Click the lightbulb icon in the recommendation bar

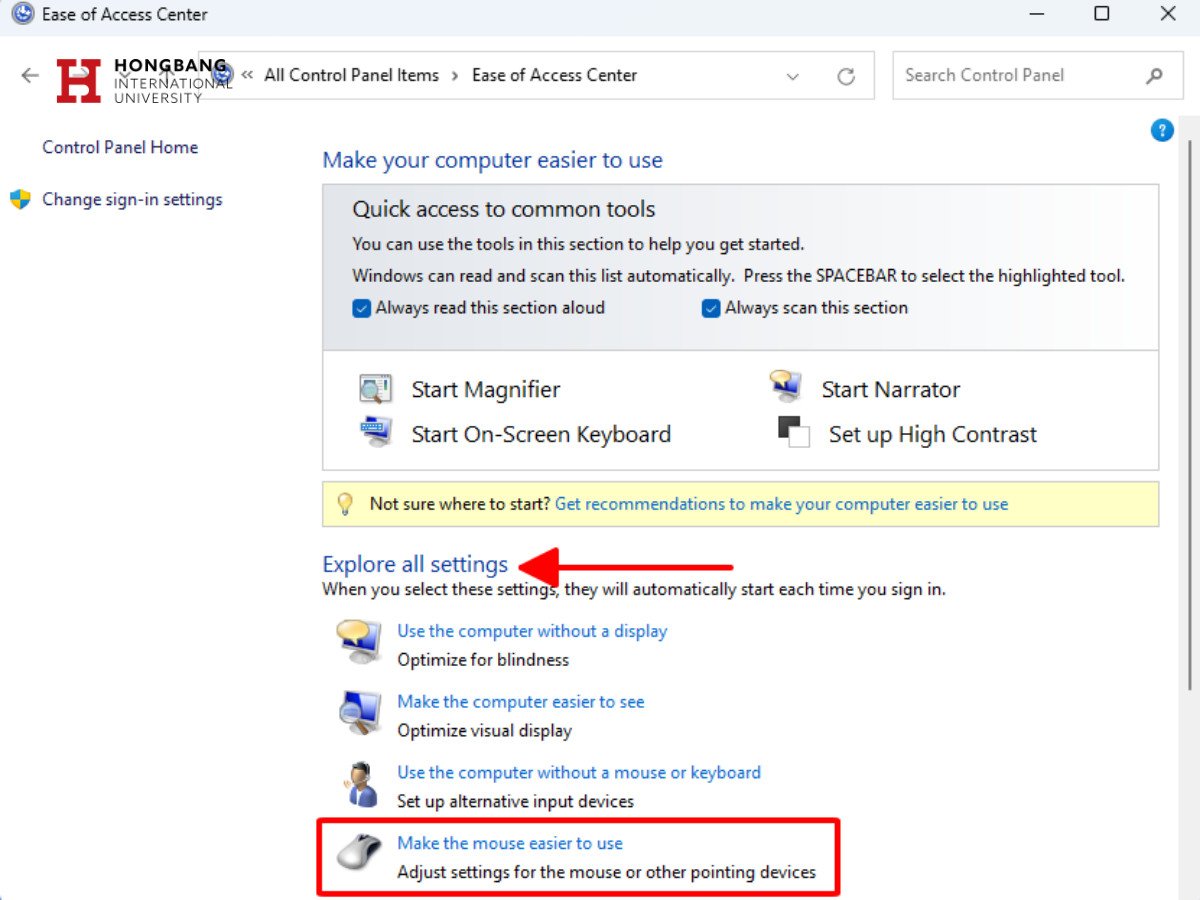344,503
